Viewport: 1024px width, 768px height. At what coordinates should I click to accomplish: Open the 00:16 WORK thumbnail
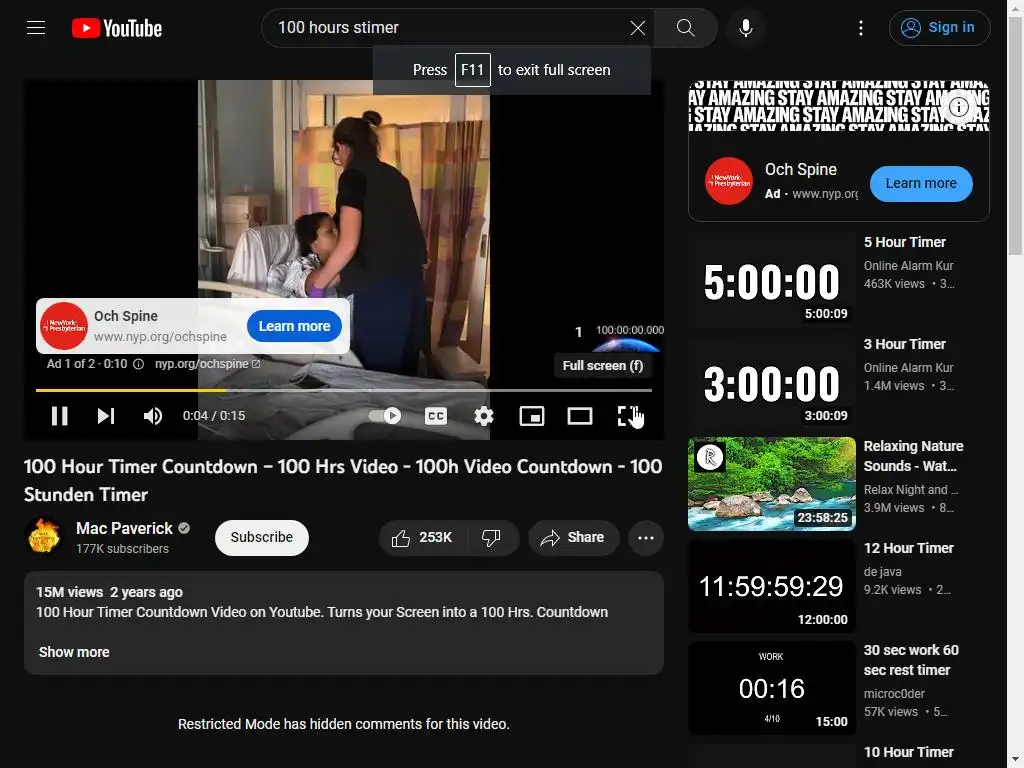pos(772,688)
